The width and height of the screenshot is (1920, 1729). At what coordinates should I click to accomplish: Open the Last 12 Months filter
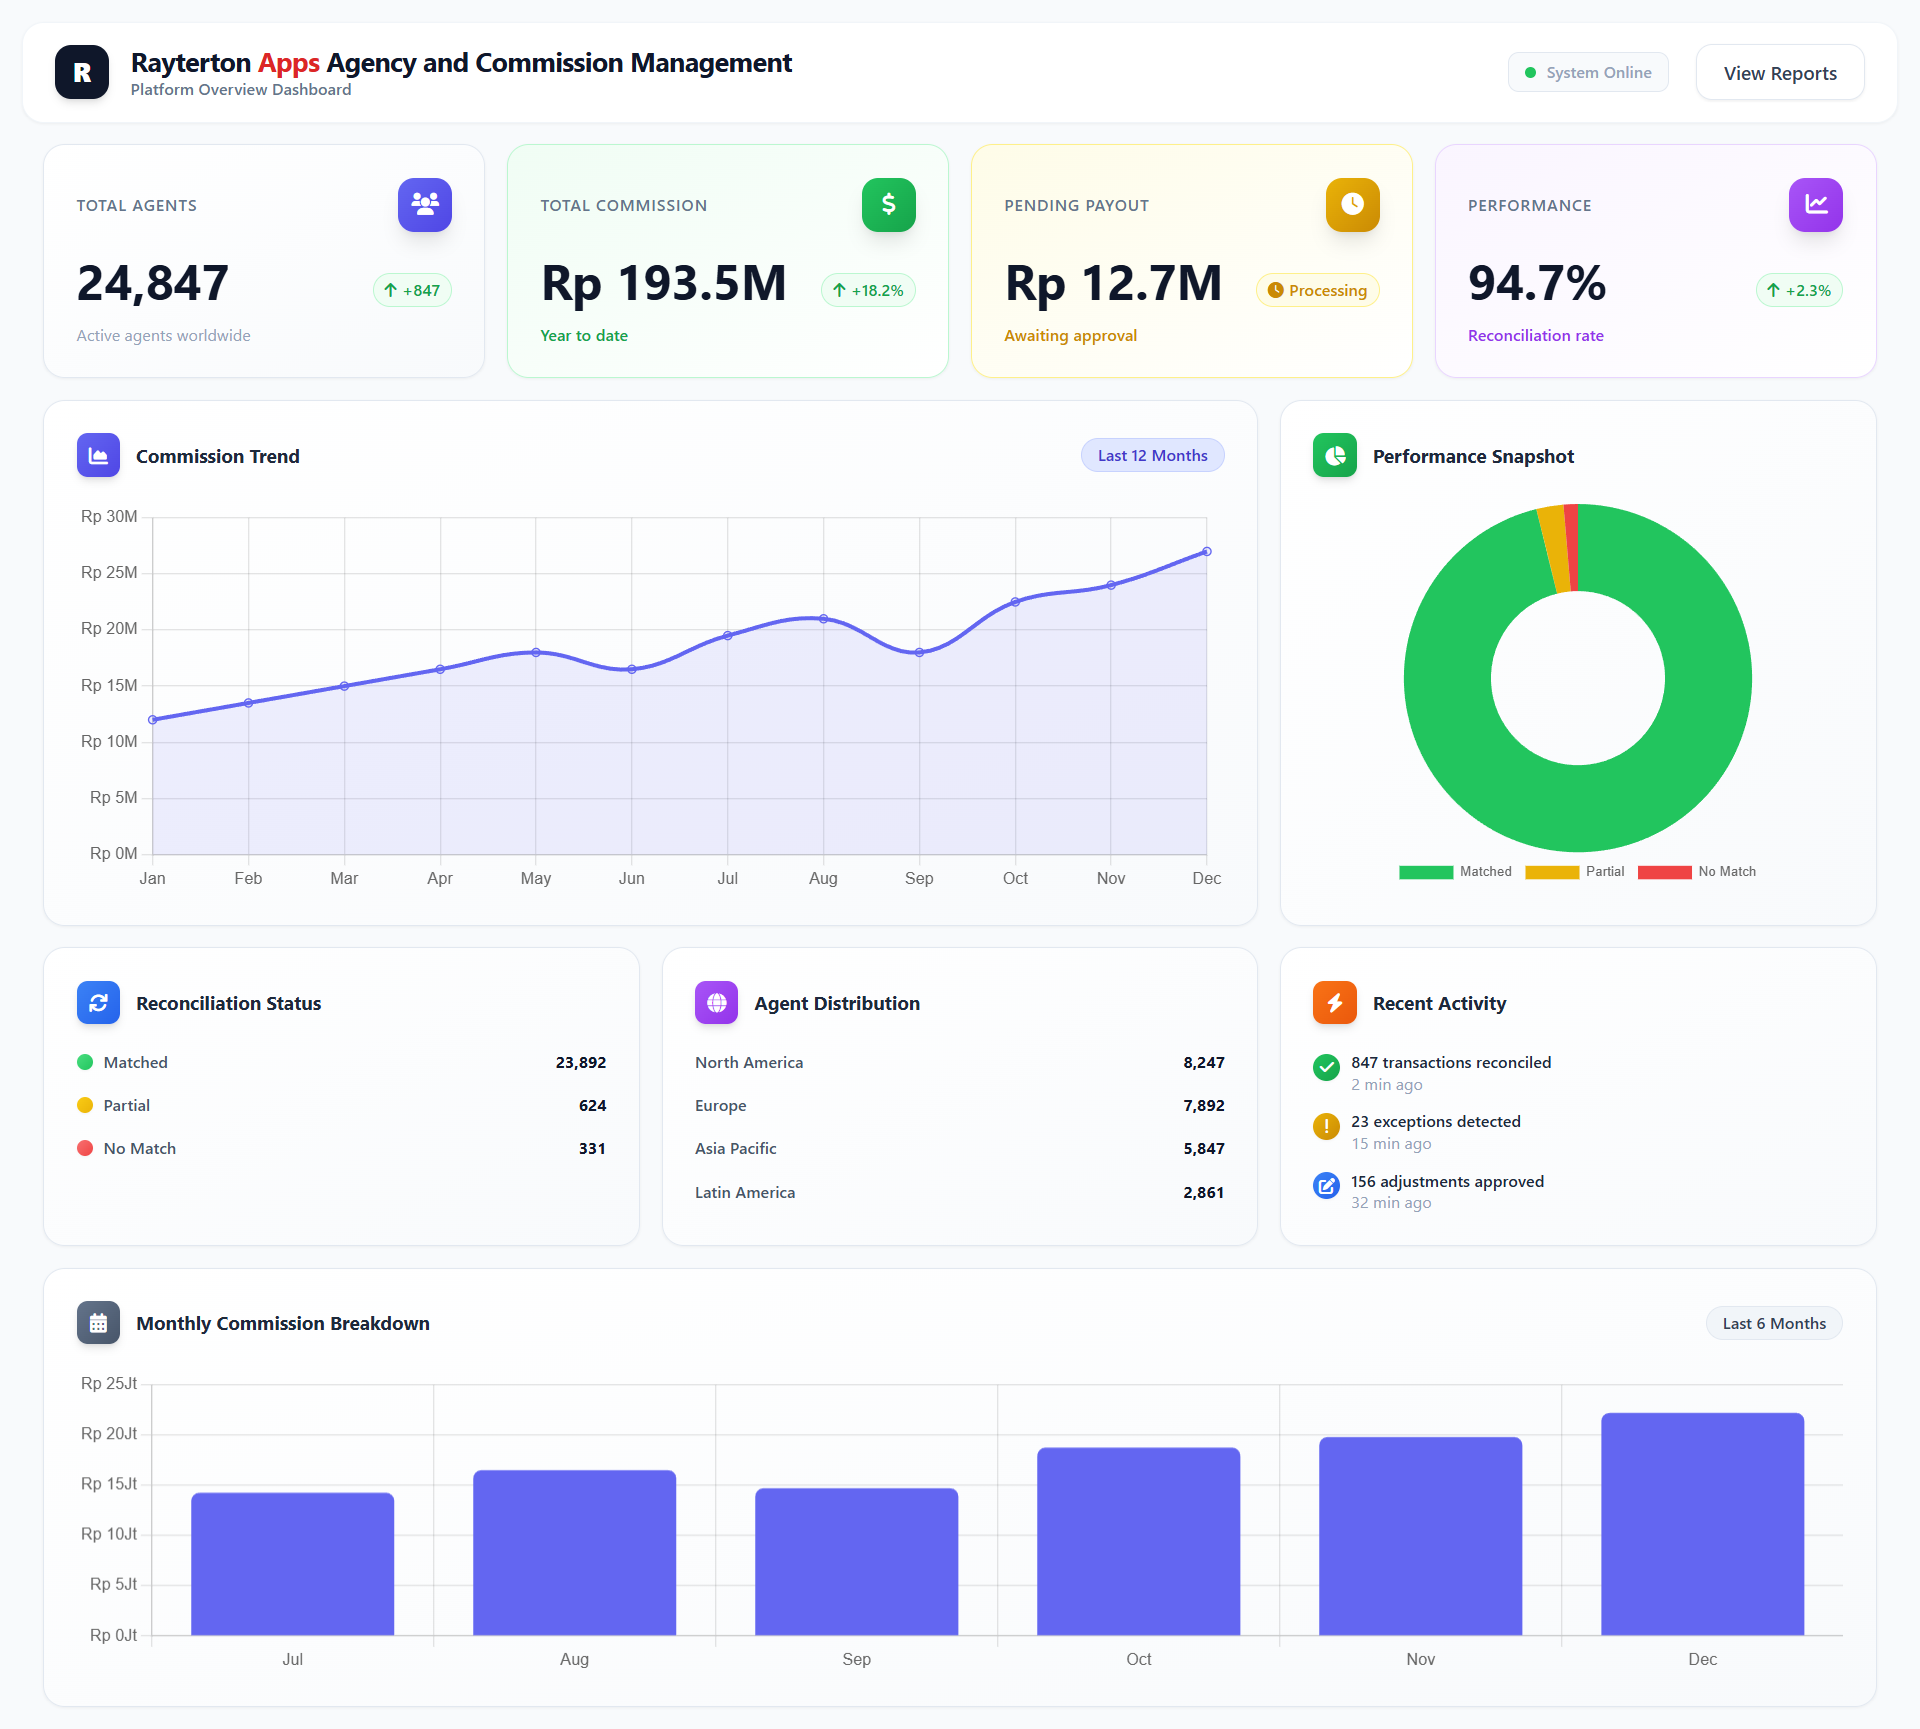tap(1152, 455)
